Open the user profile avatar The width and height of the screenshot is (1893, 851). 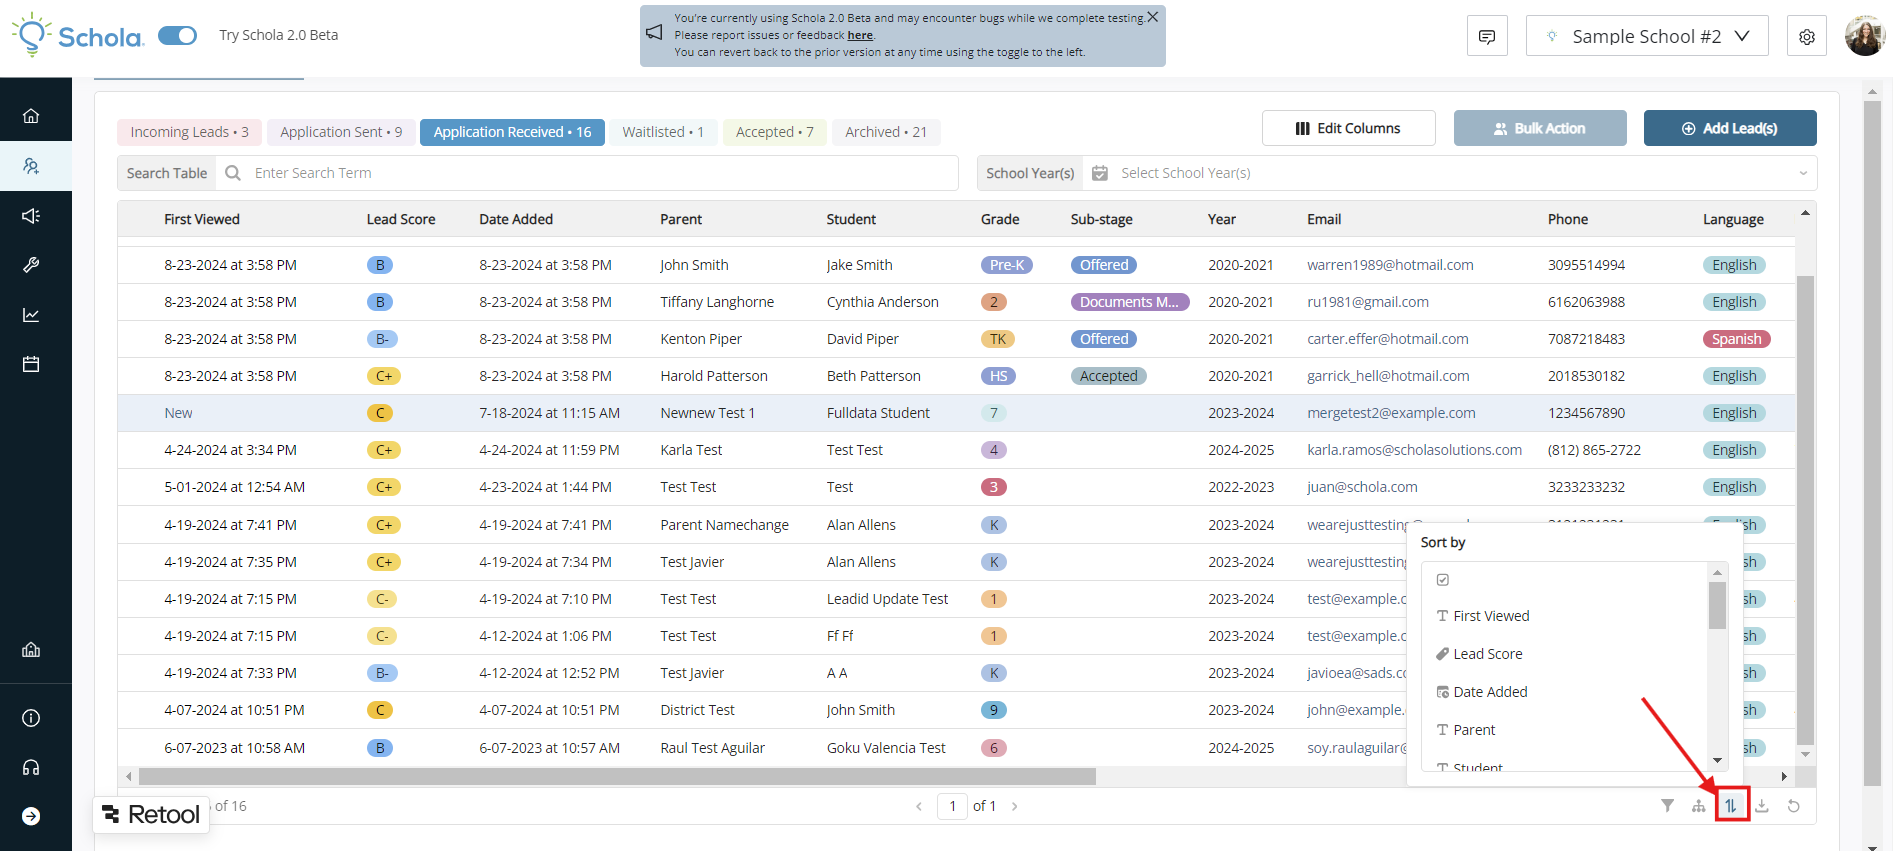(x=1865, y=36)
